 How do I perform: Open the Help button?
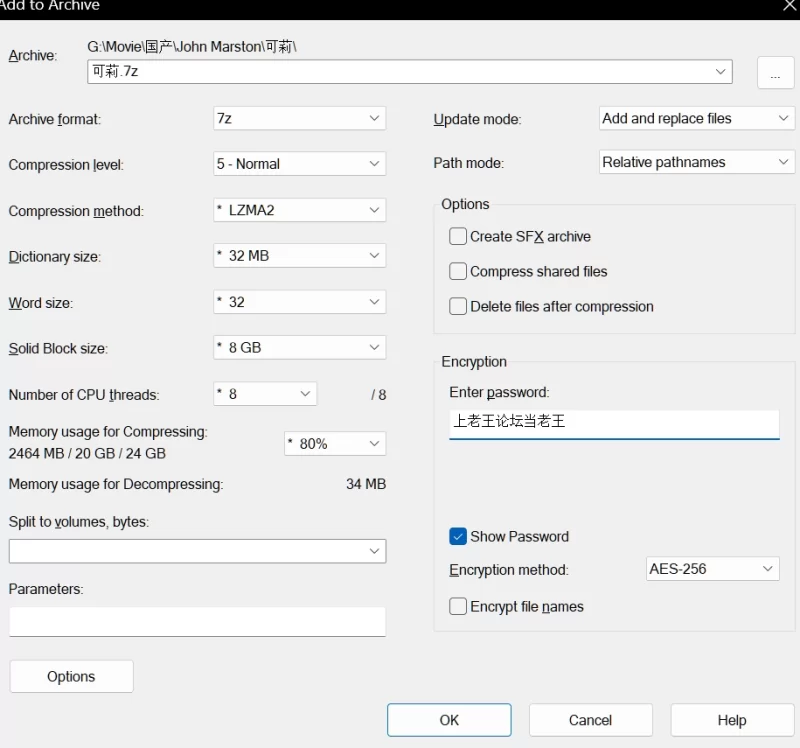pyautogui.click(x=732, y=720)
